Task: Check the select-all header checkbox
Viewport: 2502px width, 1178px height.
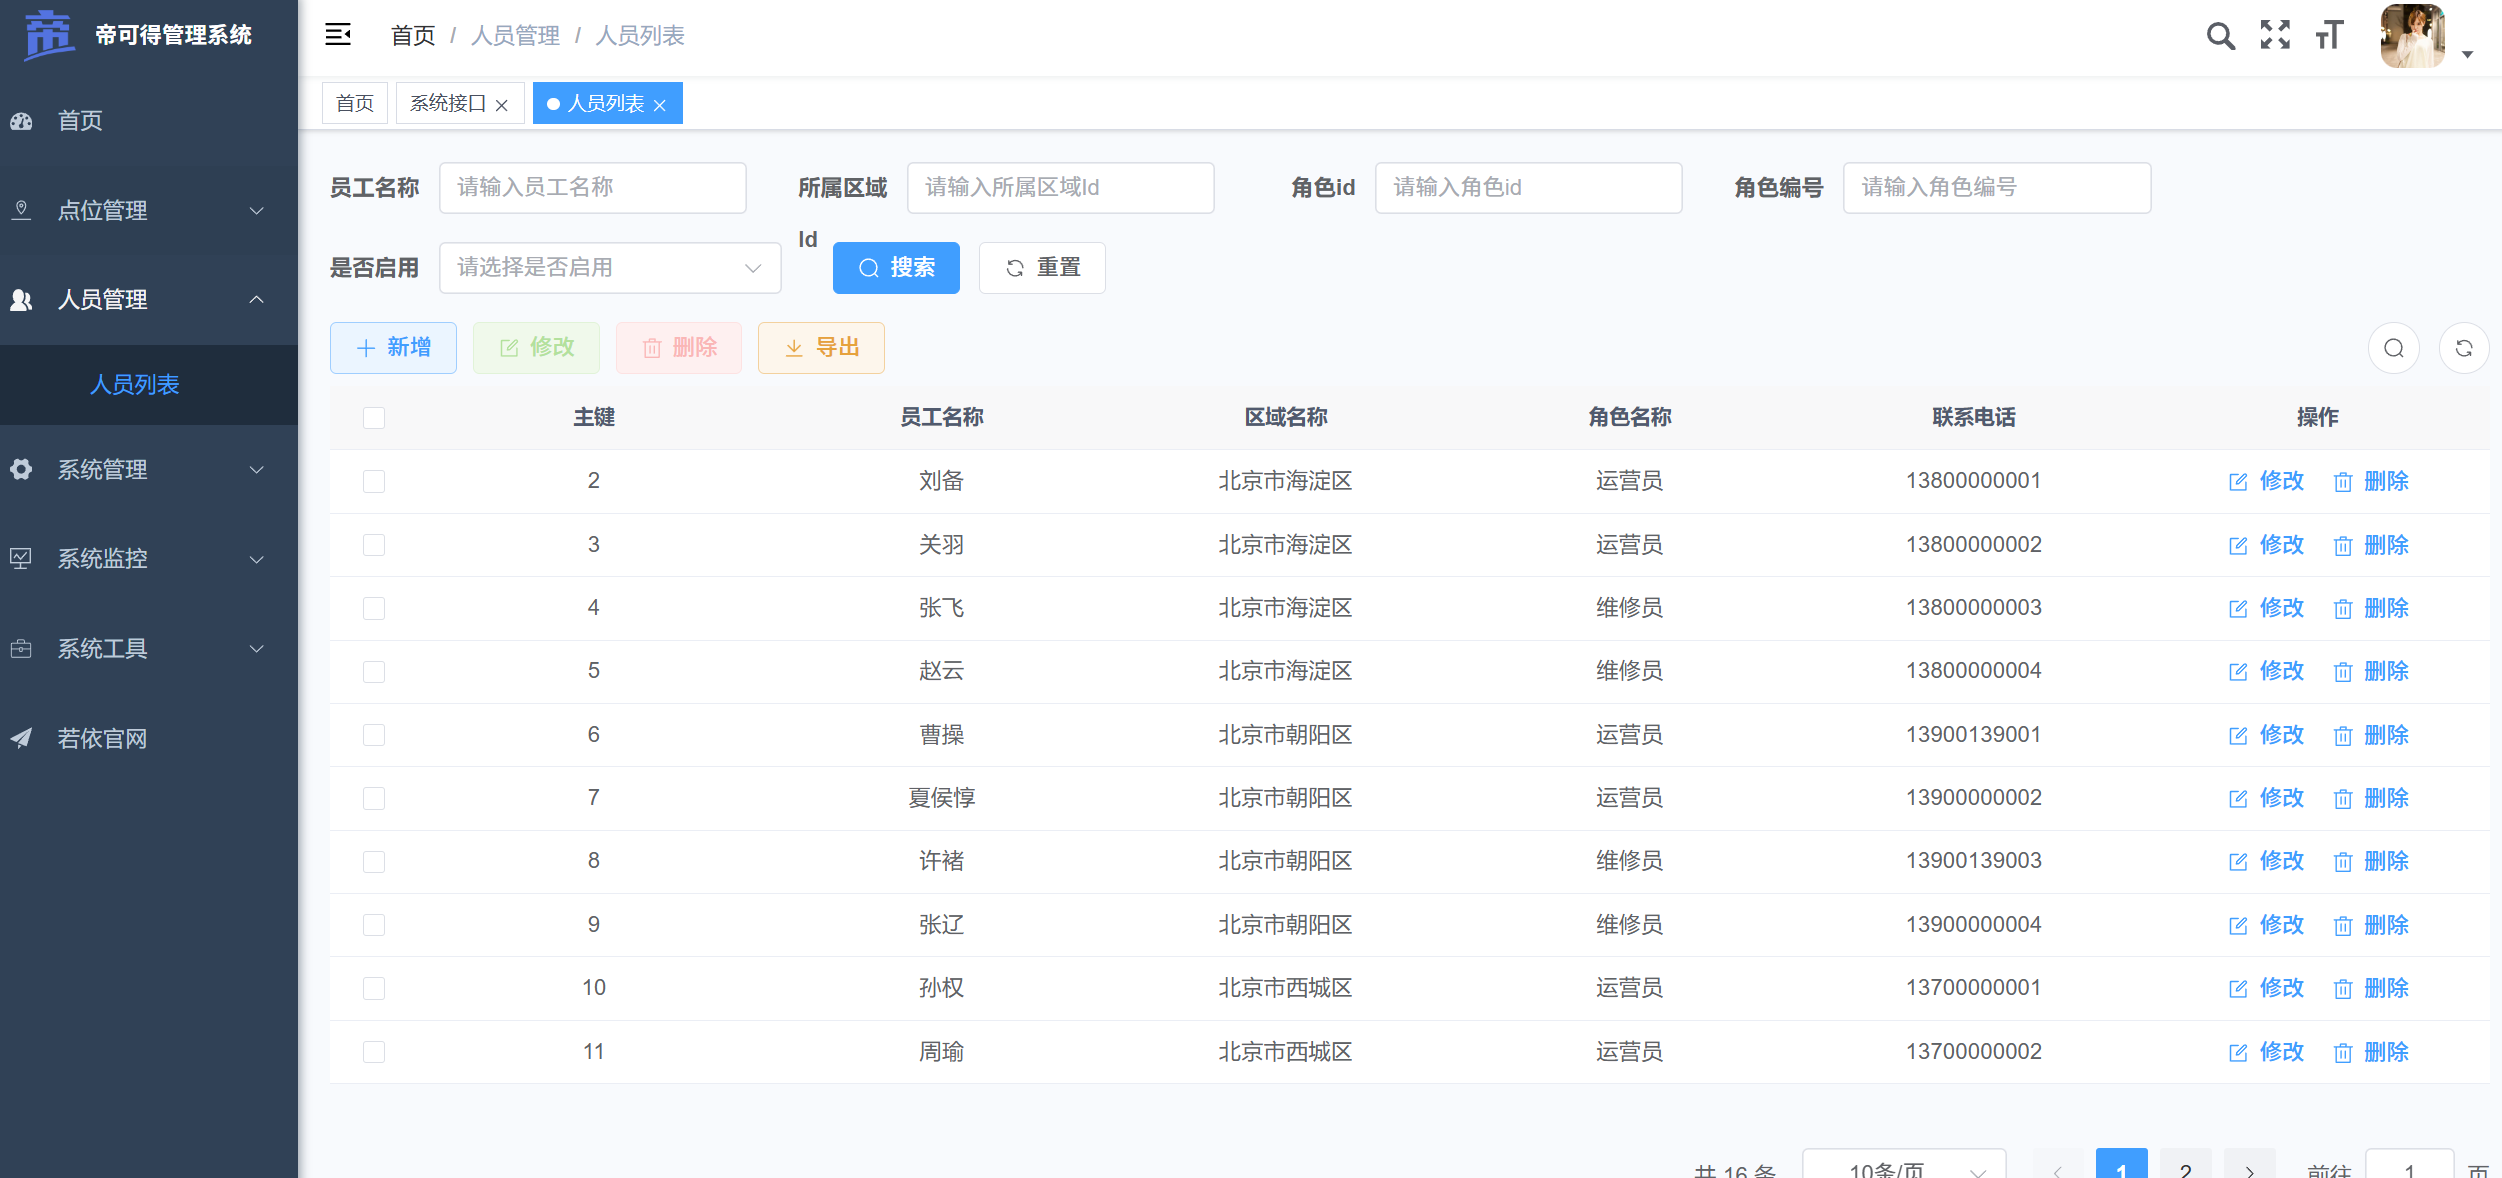Action: pos(374,418)
